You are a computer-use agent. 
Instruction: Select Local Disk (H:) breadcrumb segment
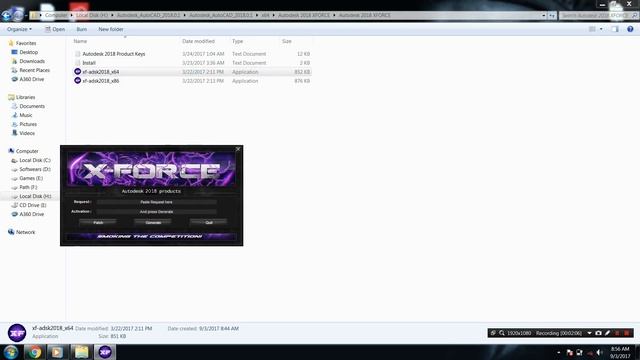point(92,16)
